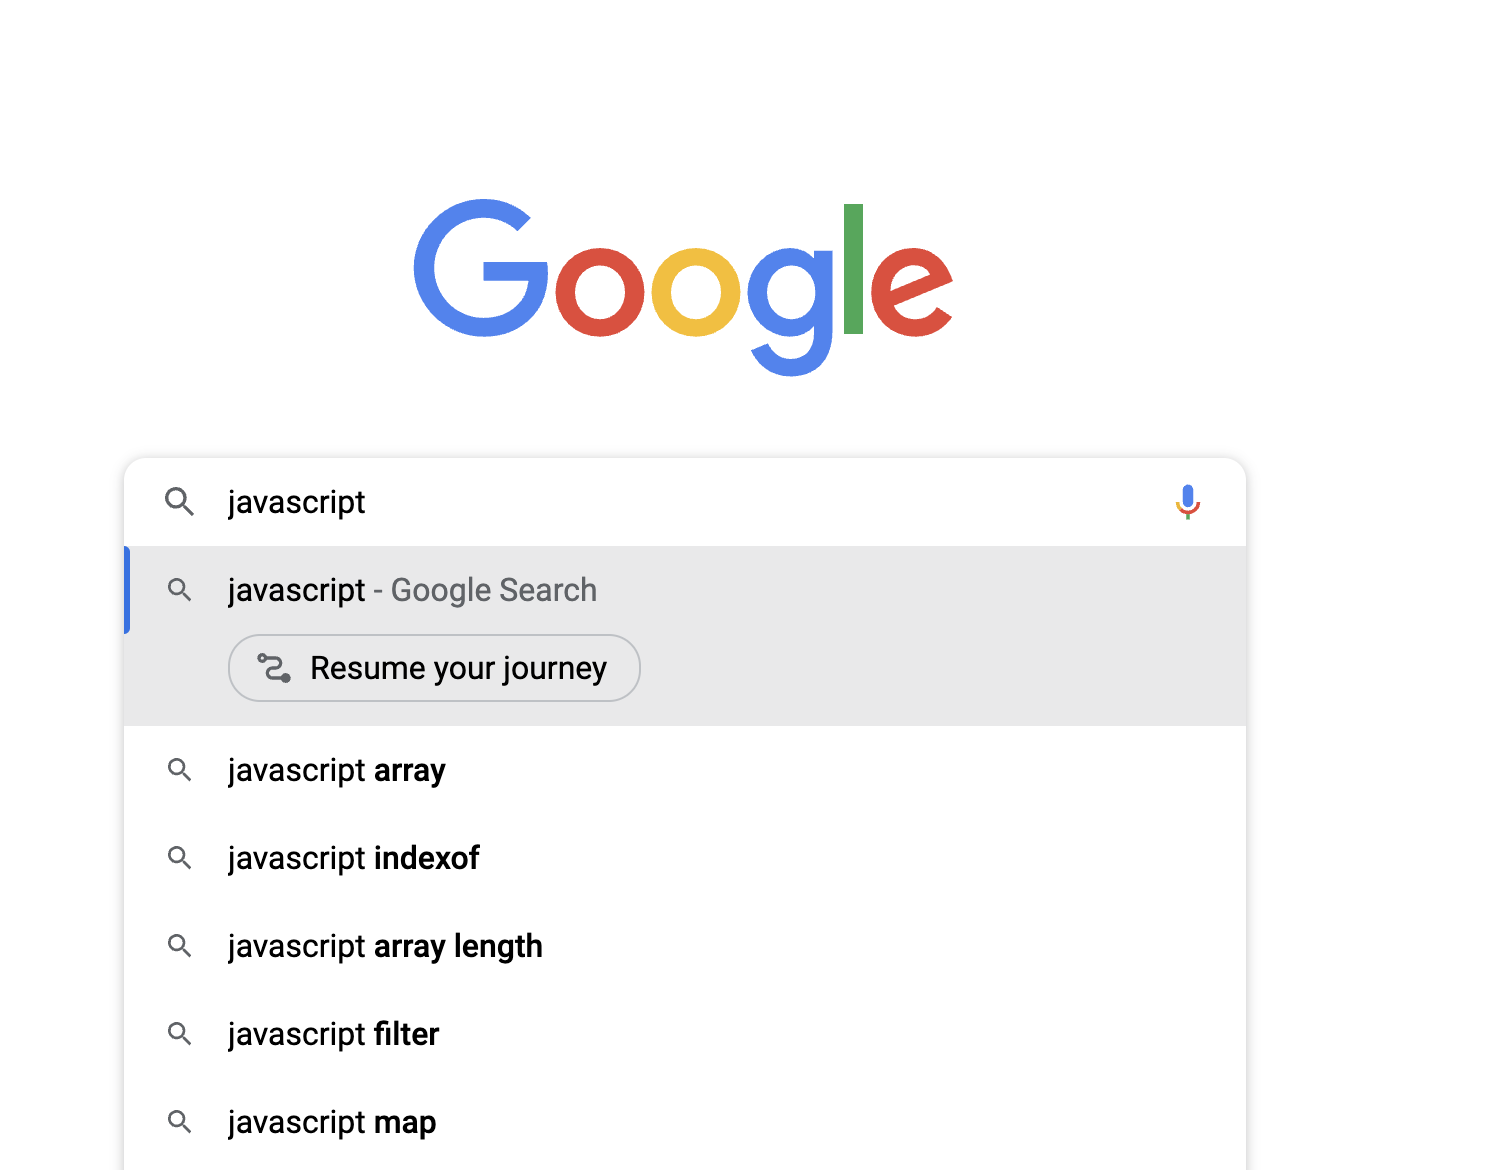Select the 'javascript array' suggestion
The image size is (1494, 1170).
pos(337,770)
